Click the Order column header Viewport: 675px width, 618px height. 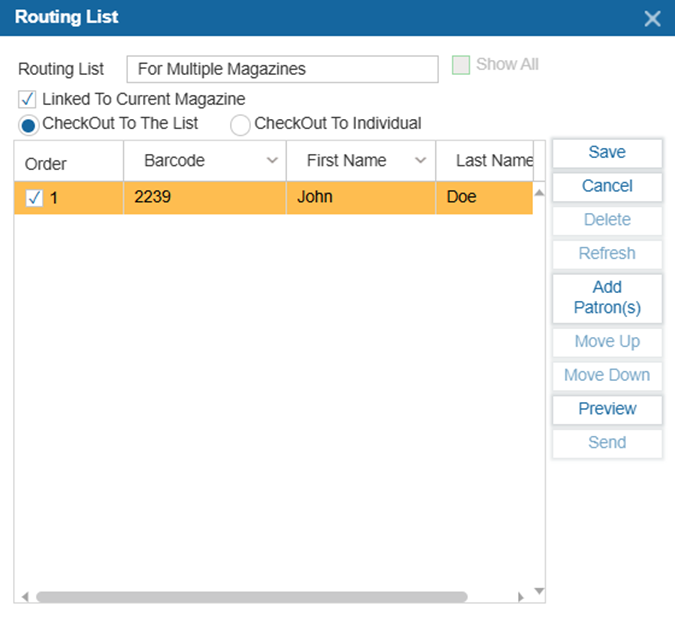(46, 163)
